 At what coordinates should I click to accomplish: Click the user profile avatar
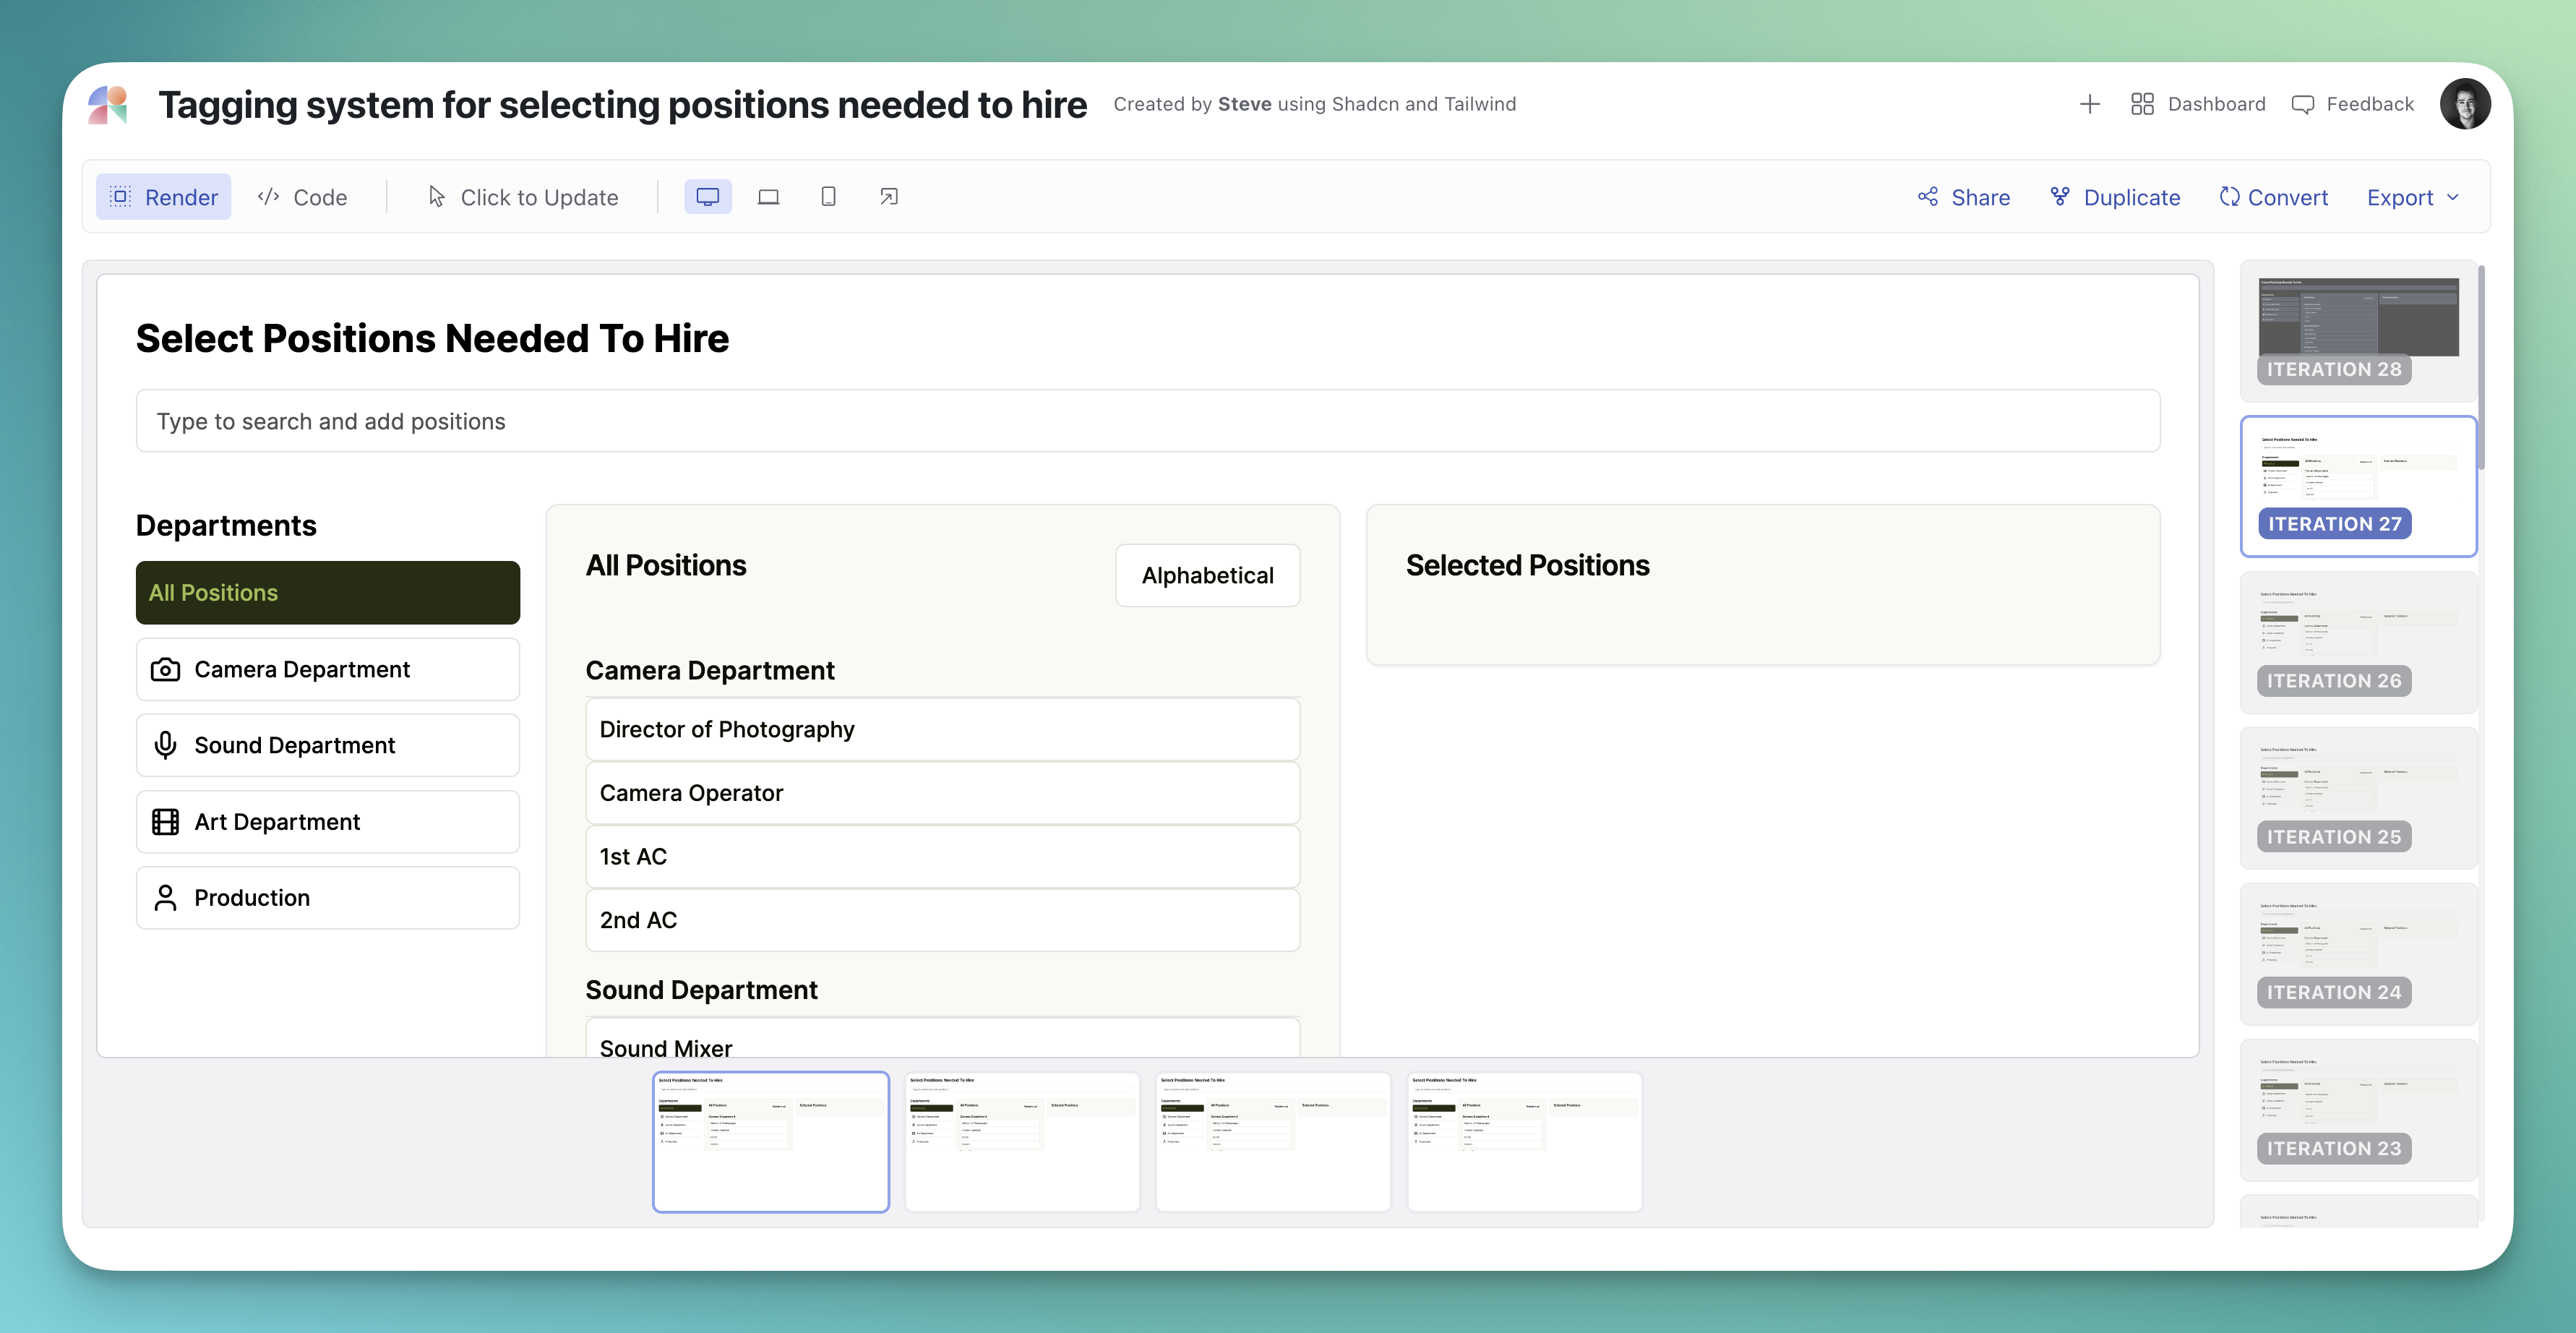(x=2464, y=104)
